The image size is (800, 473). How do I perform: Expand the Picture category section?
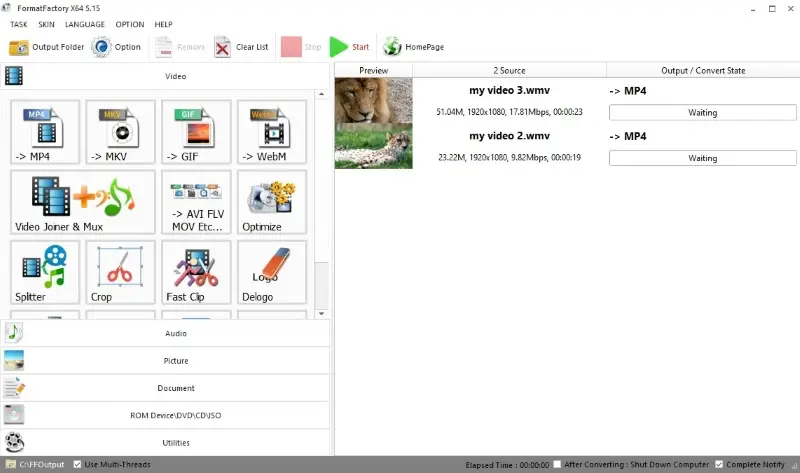165,361
